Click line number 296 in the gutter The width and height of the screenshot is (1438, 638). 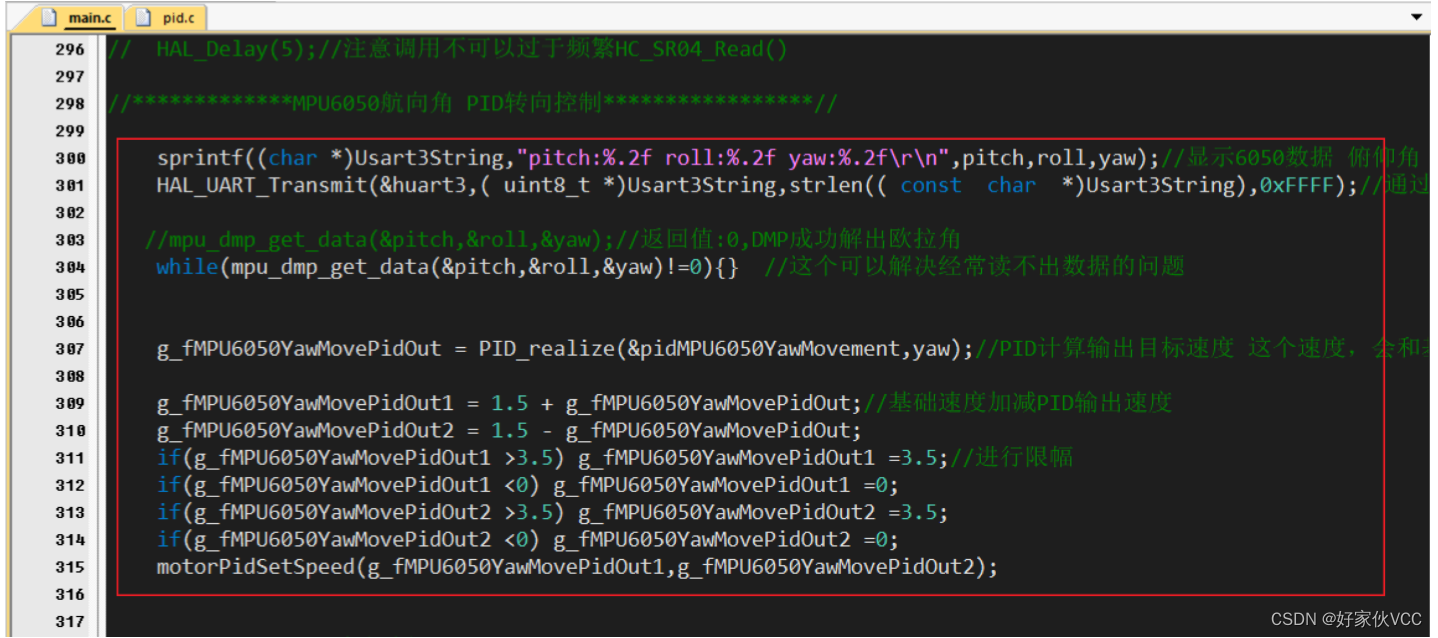pyautogui.click(x=70, y=49)
